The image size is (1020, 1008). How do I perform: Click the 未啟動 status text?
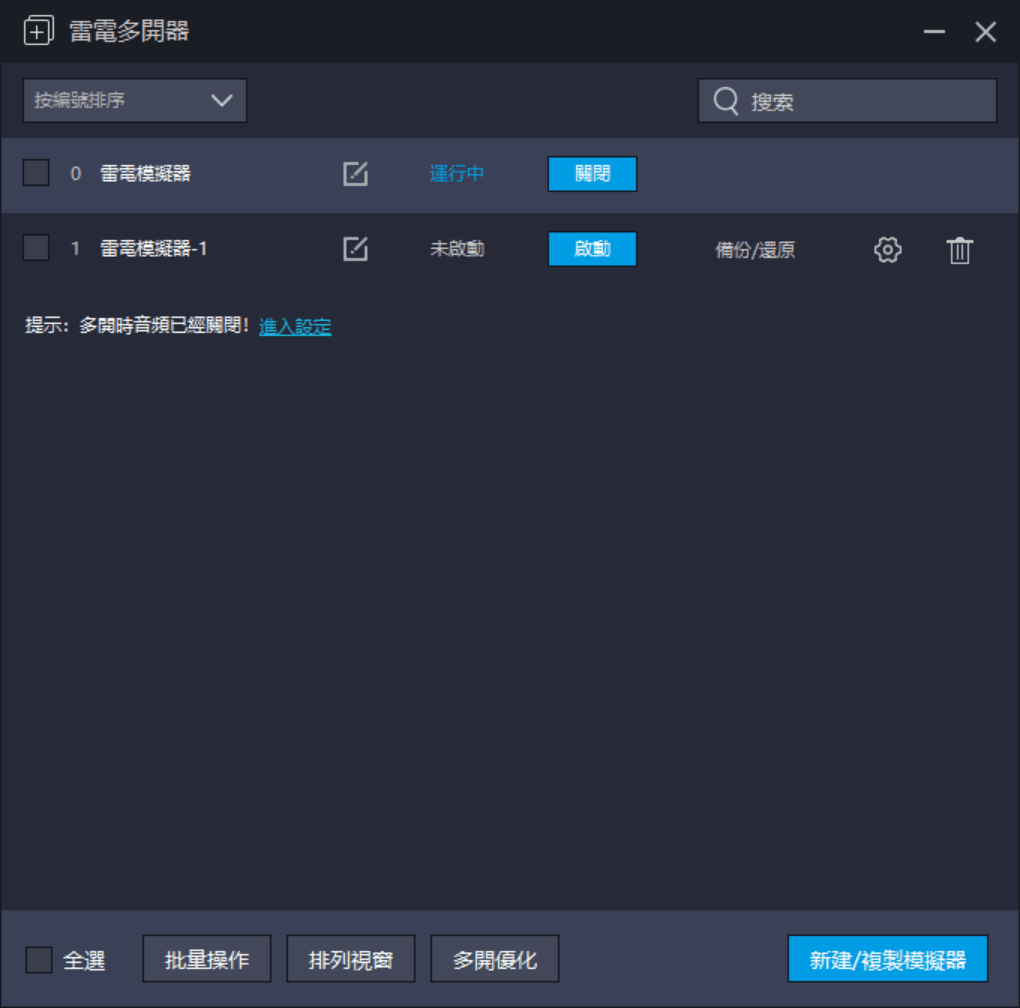457,248
